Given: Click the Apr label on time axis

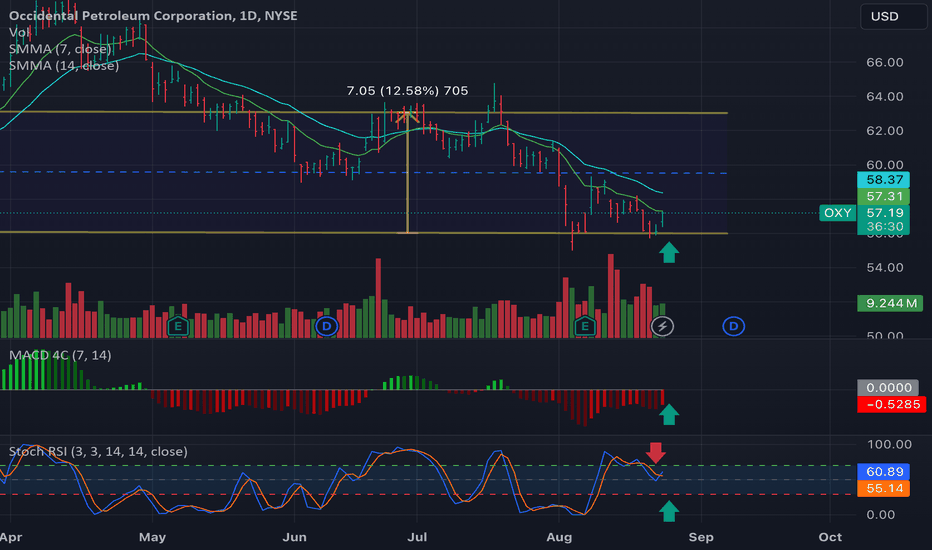Looking at the screenshot, I should click(11, 537).
